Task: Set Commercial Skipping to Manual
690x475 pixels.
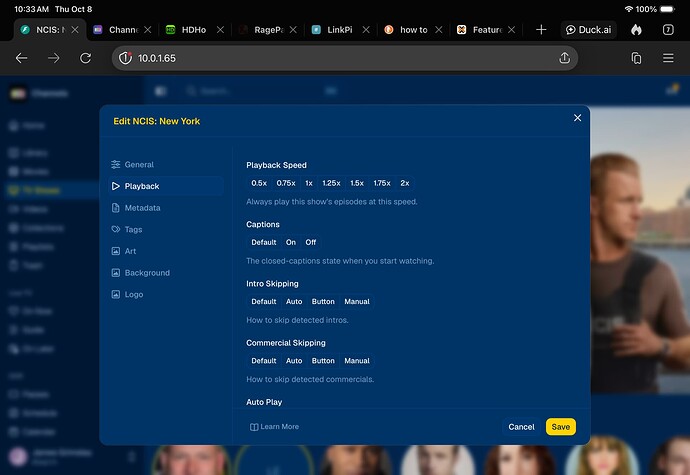Action: pyautogui.click(x=357, y=361)
